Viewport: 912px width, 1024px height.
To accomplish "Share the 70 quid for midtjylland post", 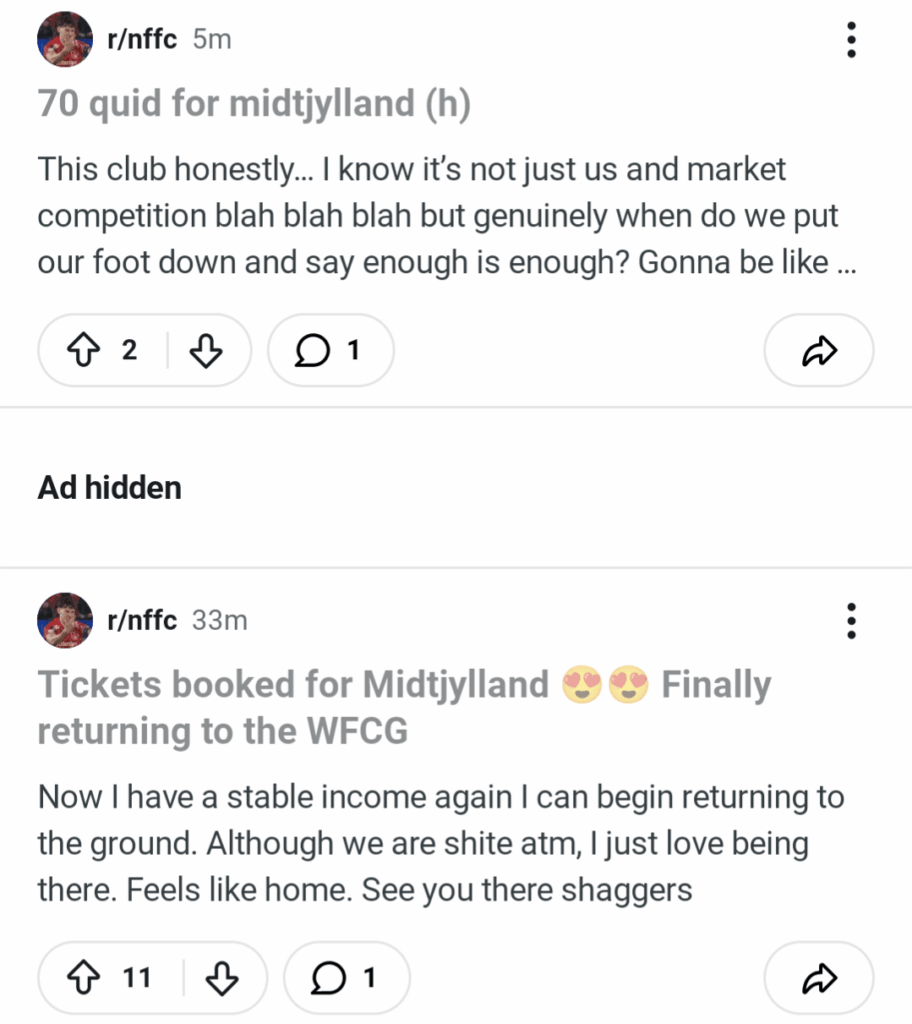I will coord(818,350).
